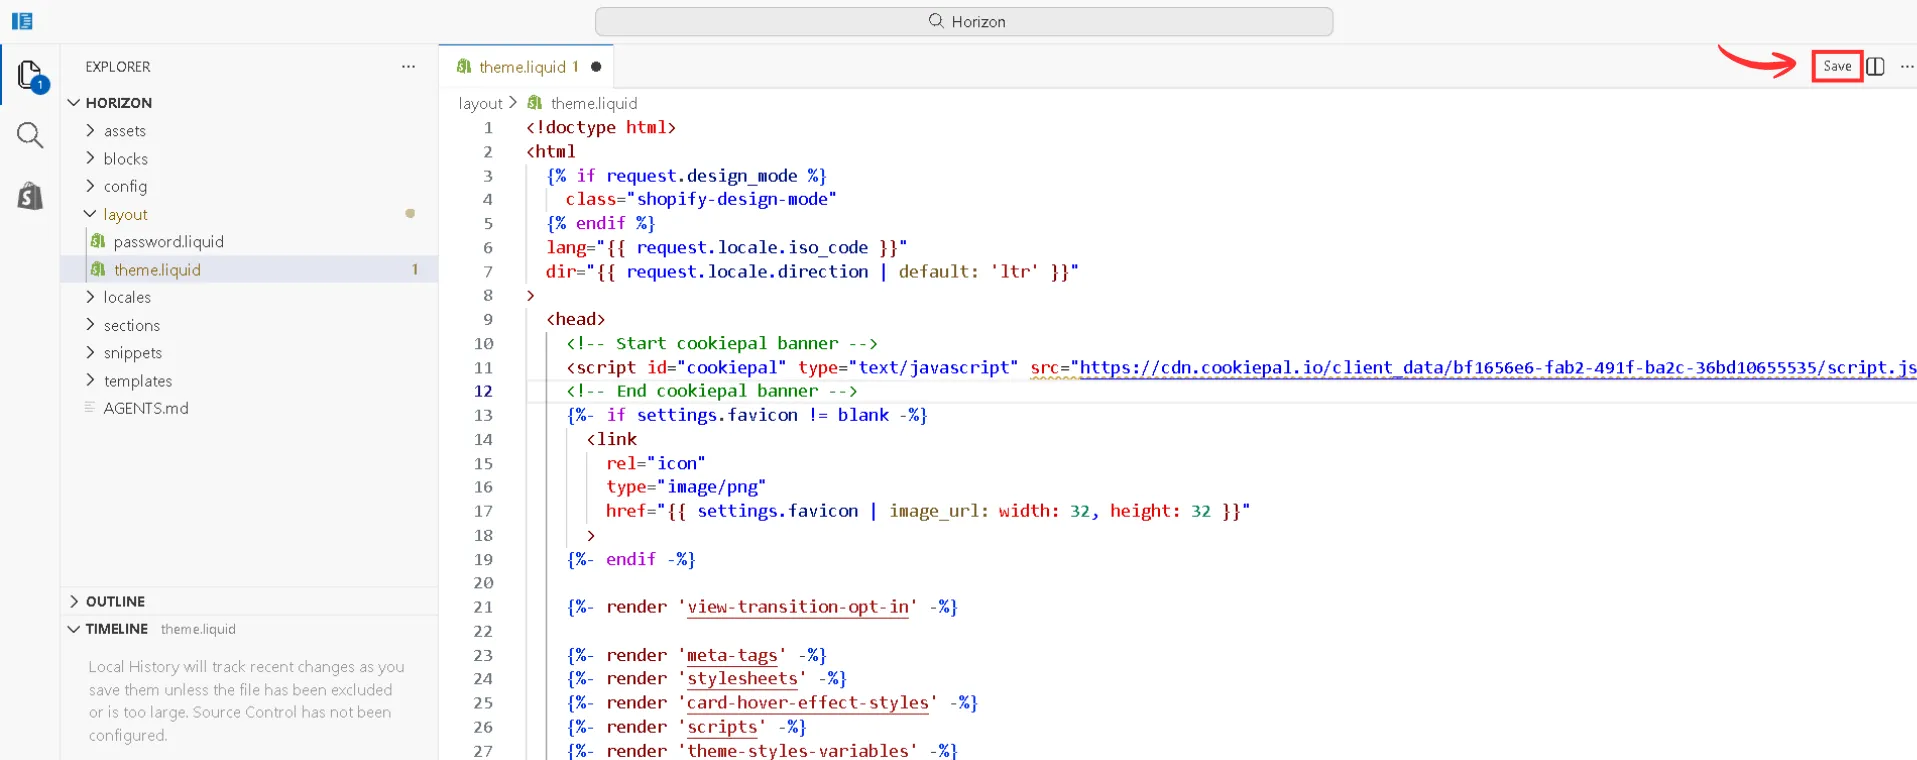Open the cookiepal script URL link
The image size is (1917, 760).
[x=1498, y=367]
